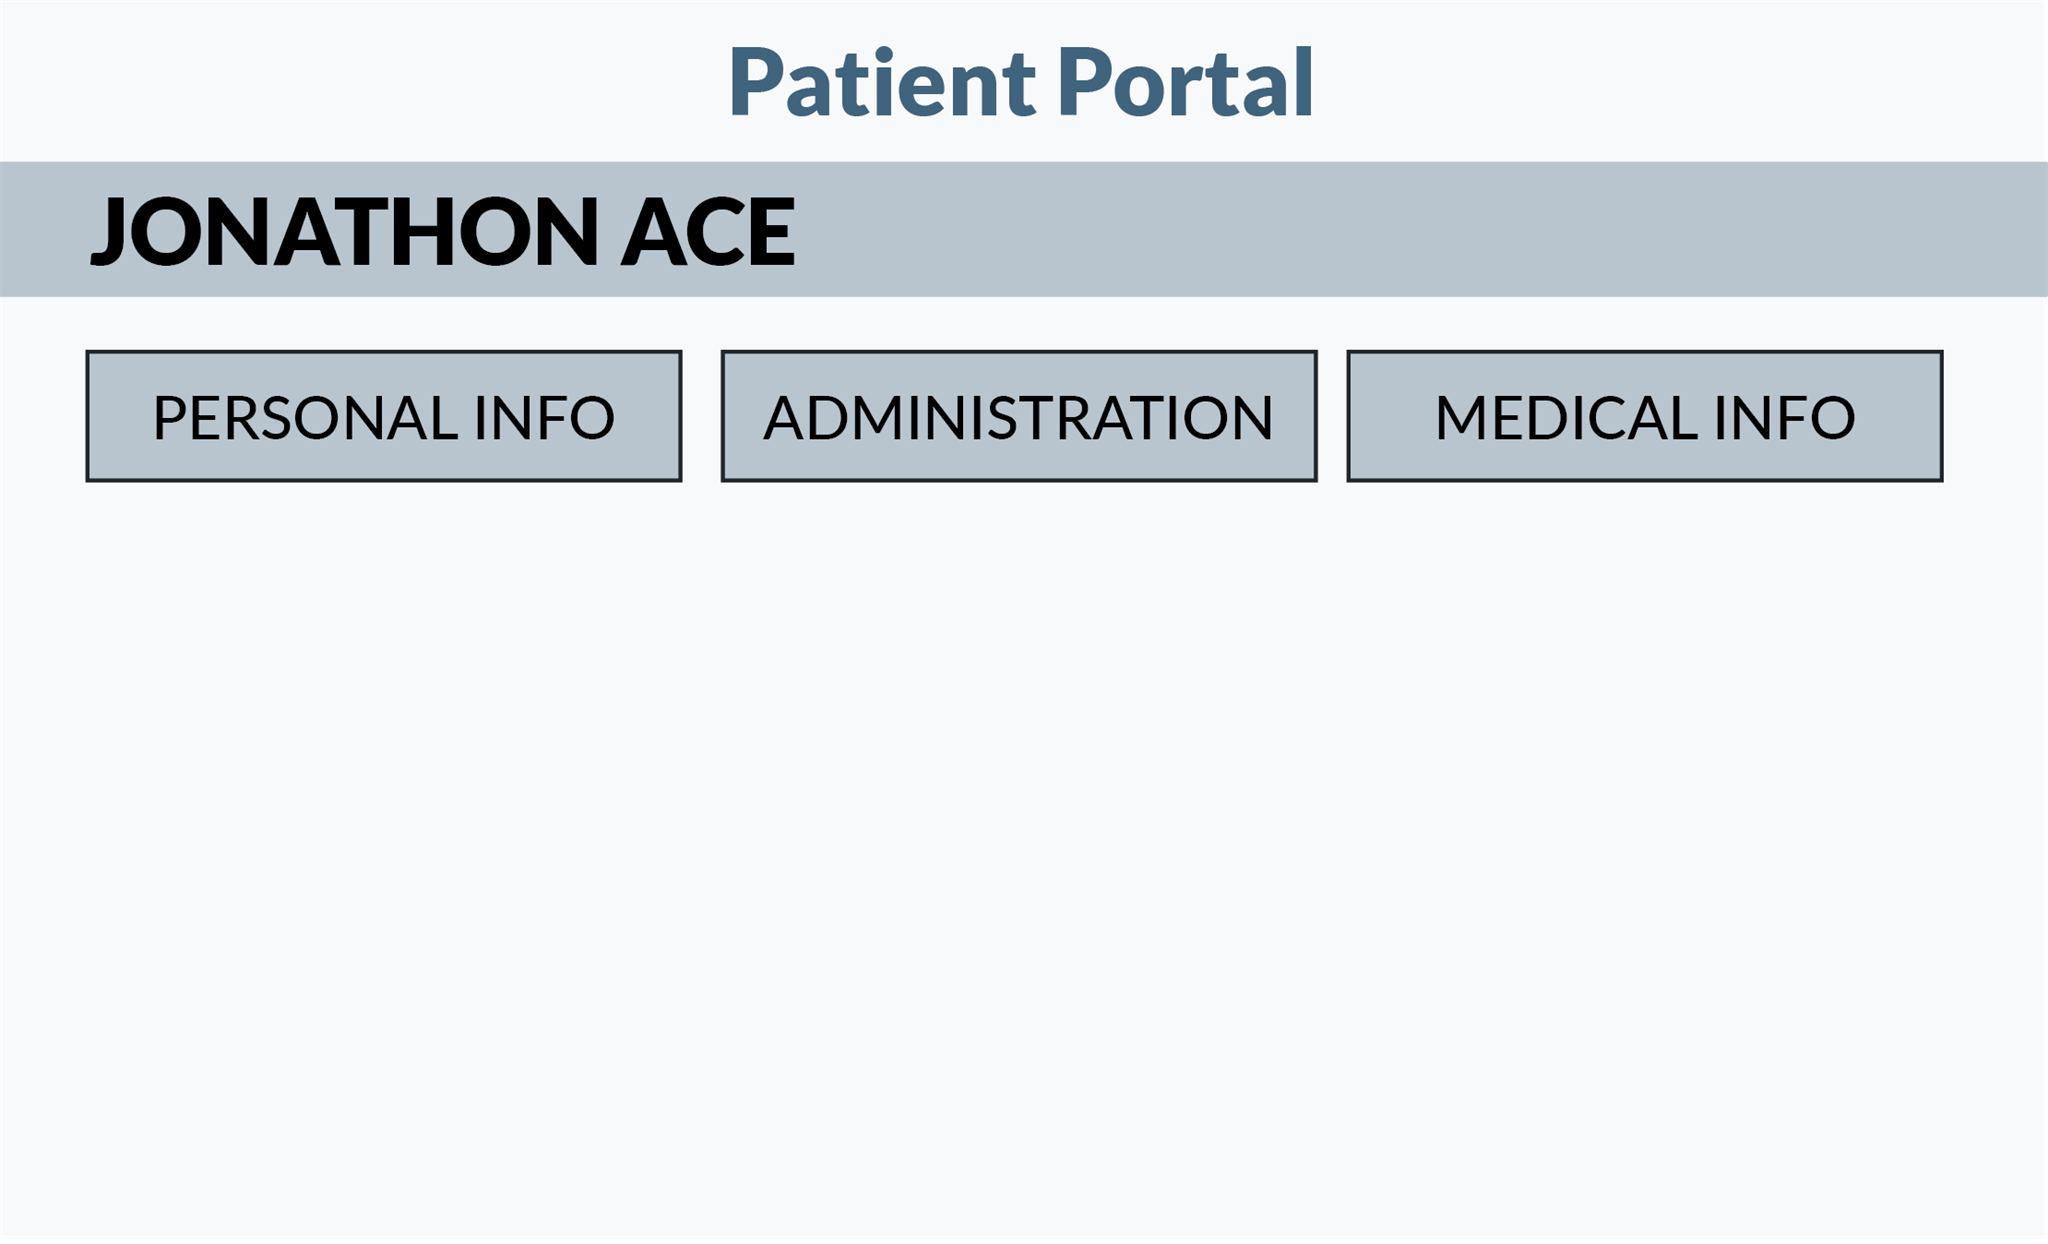Click the gap between ADMINISTRATION and MEDICAL INFO

1332,416
